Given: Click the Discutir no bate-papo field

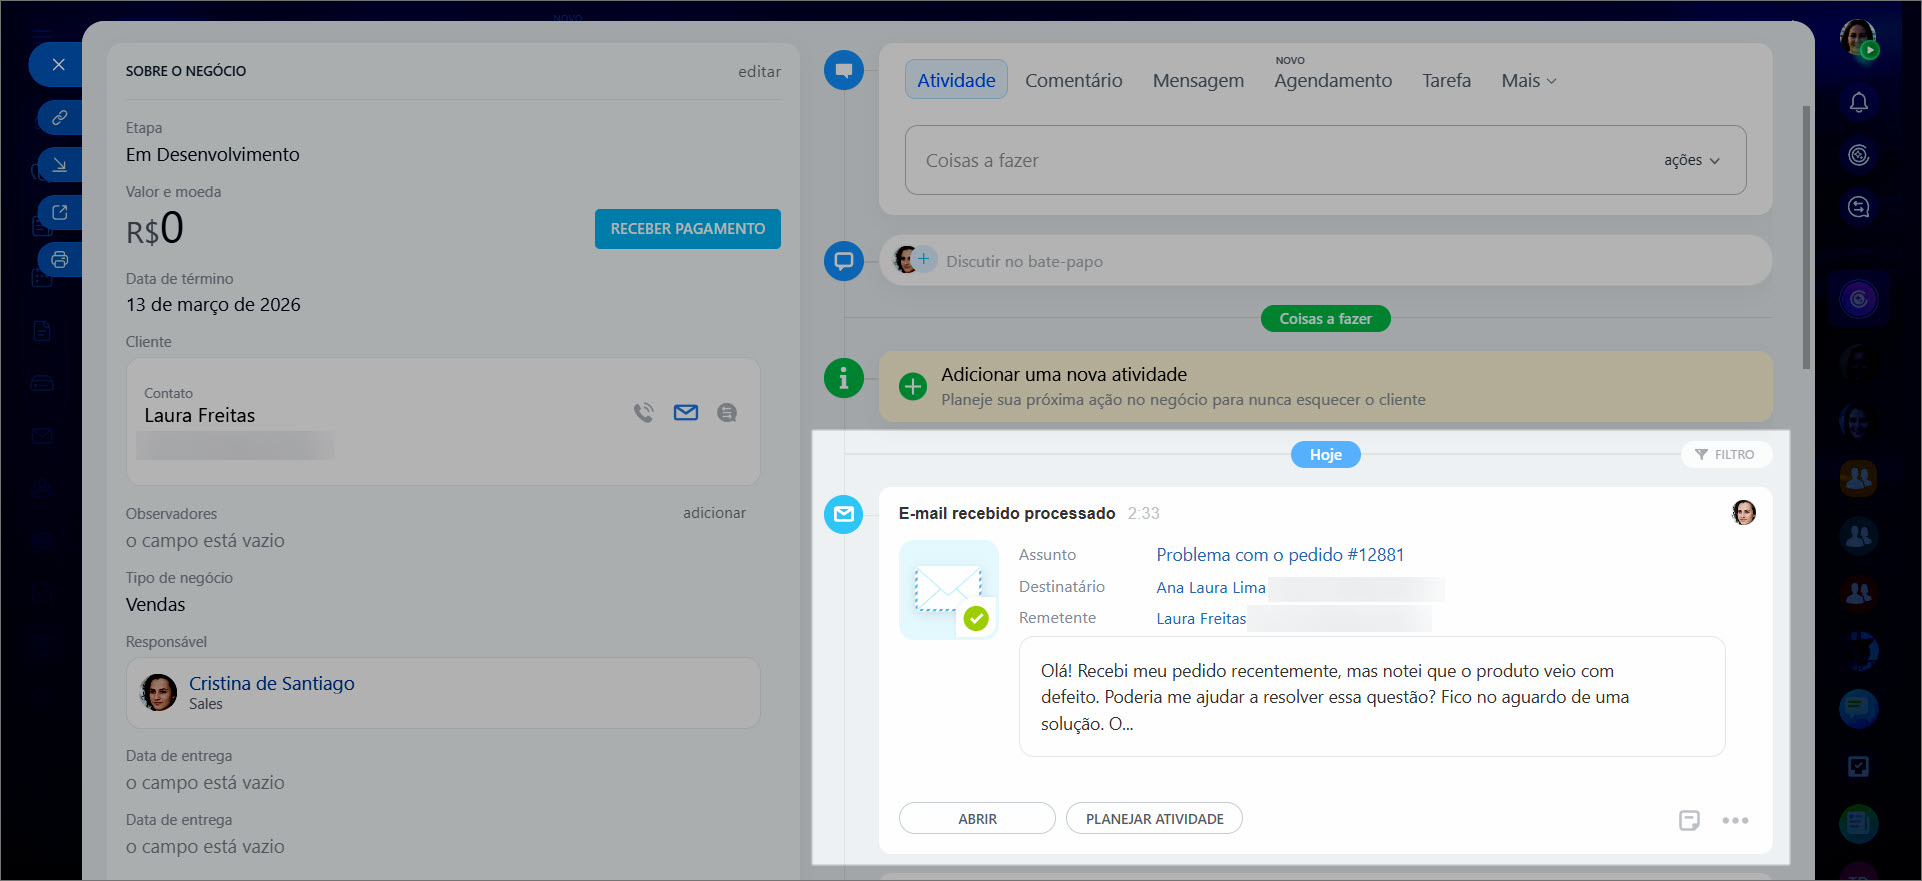Looking at the screenshot, I should point(1024,261).
